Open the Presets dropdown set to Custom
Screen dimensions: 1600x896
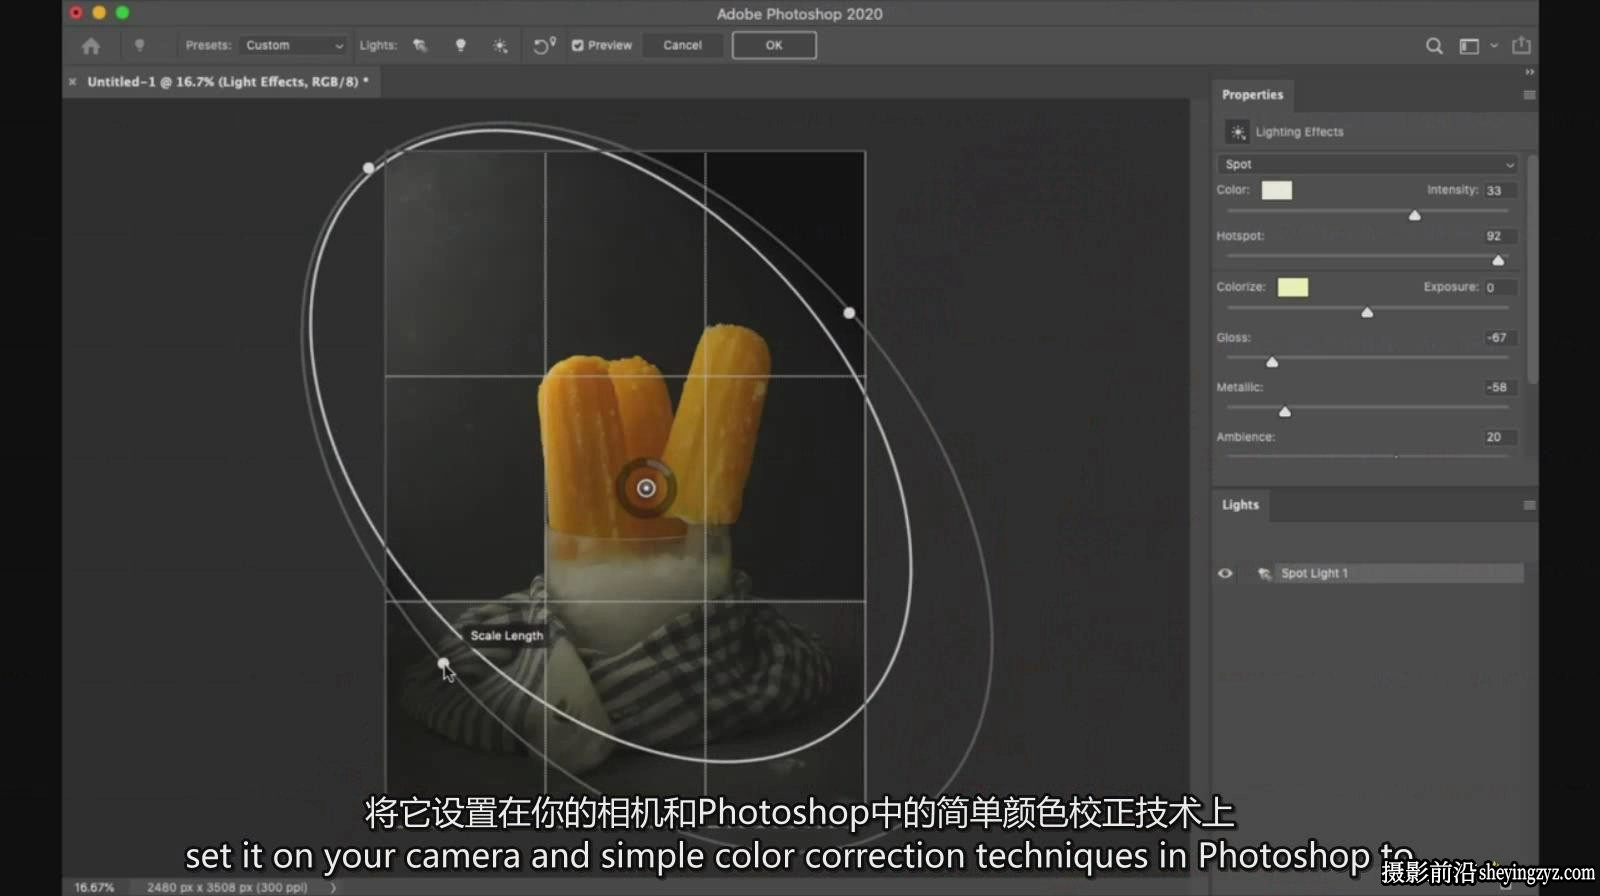point(293,45)
